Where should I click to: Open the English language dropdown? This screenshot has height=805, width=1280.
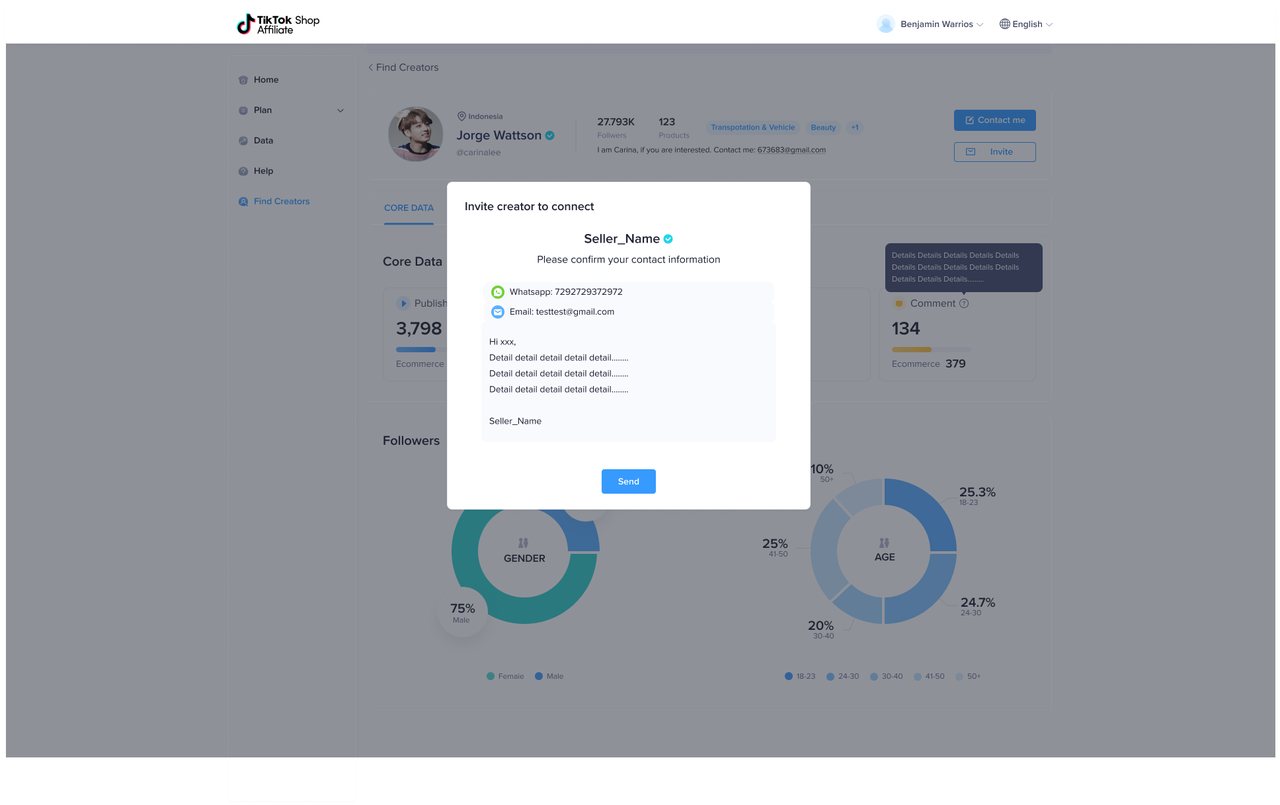click(x=1026, y=24)
